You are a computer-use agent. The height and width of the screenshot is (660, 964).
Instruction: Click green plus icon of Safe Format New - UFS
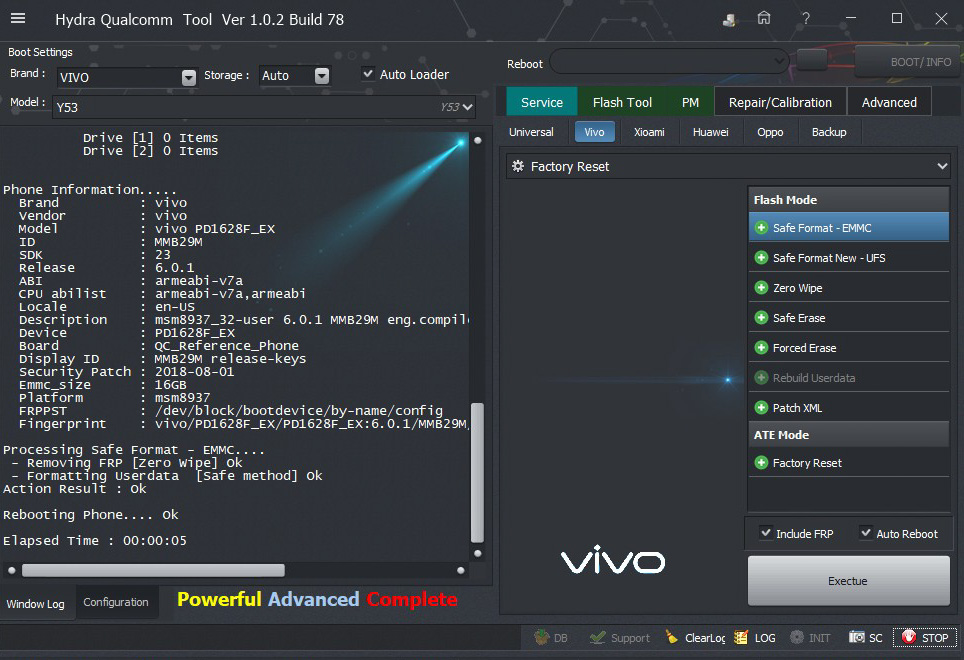761,257
